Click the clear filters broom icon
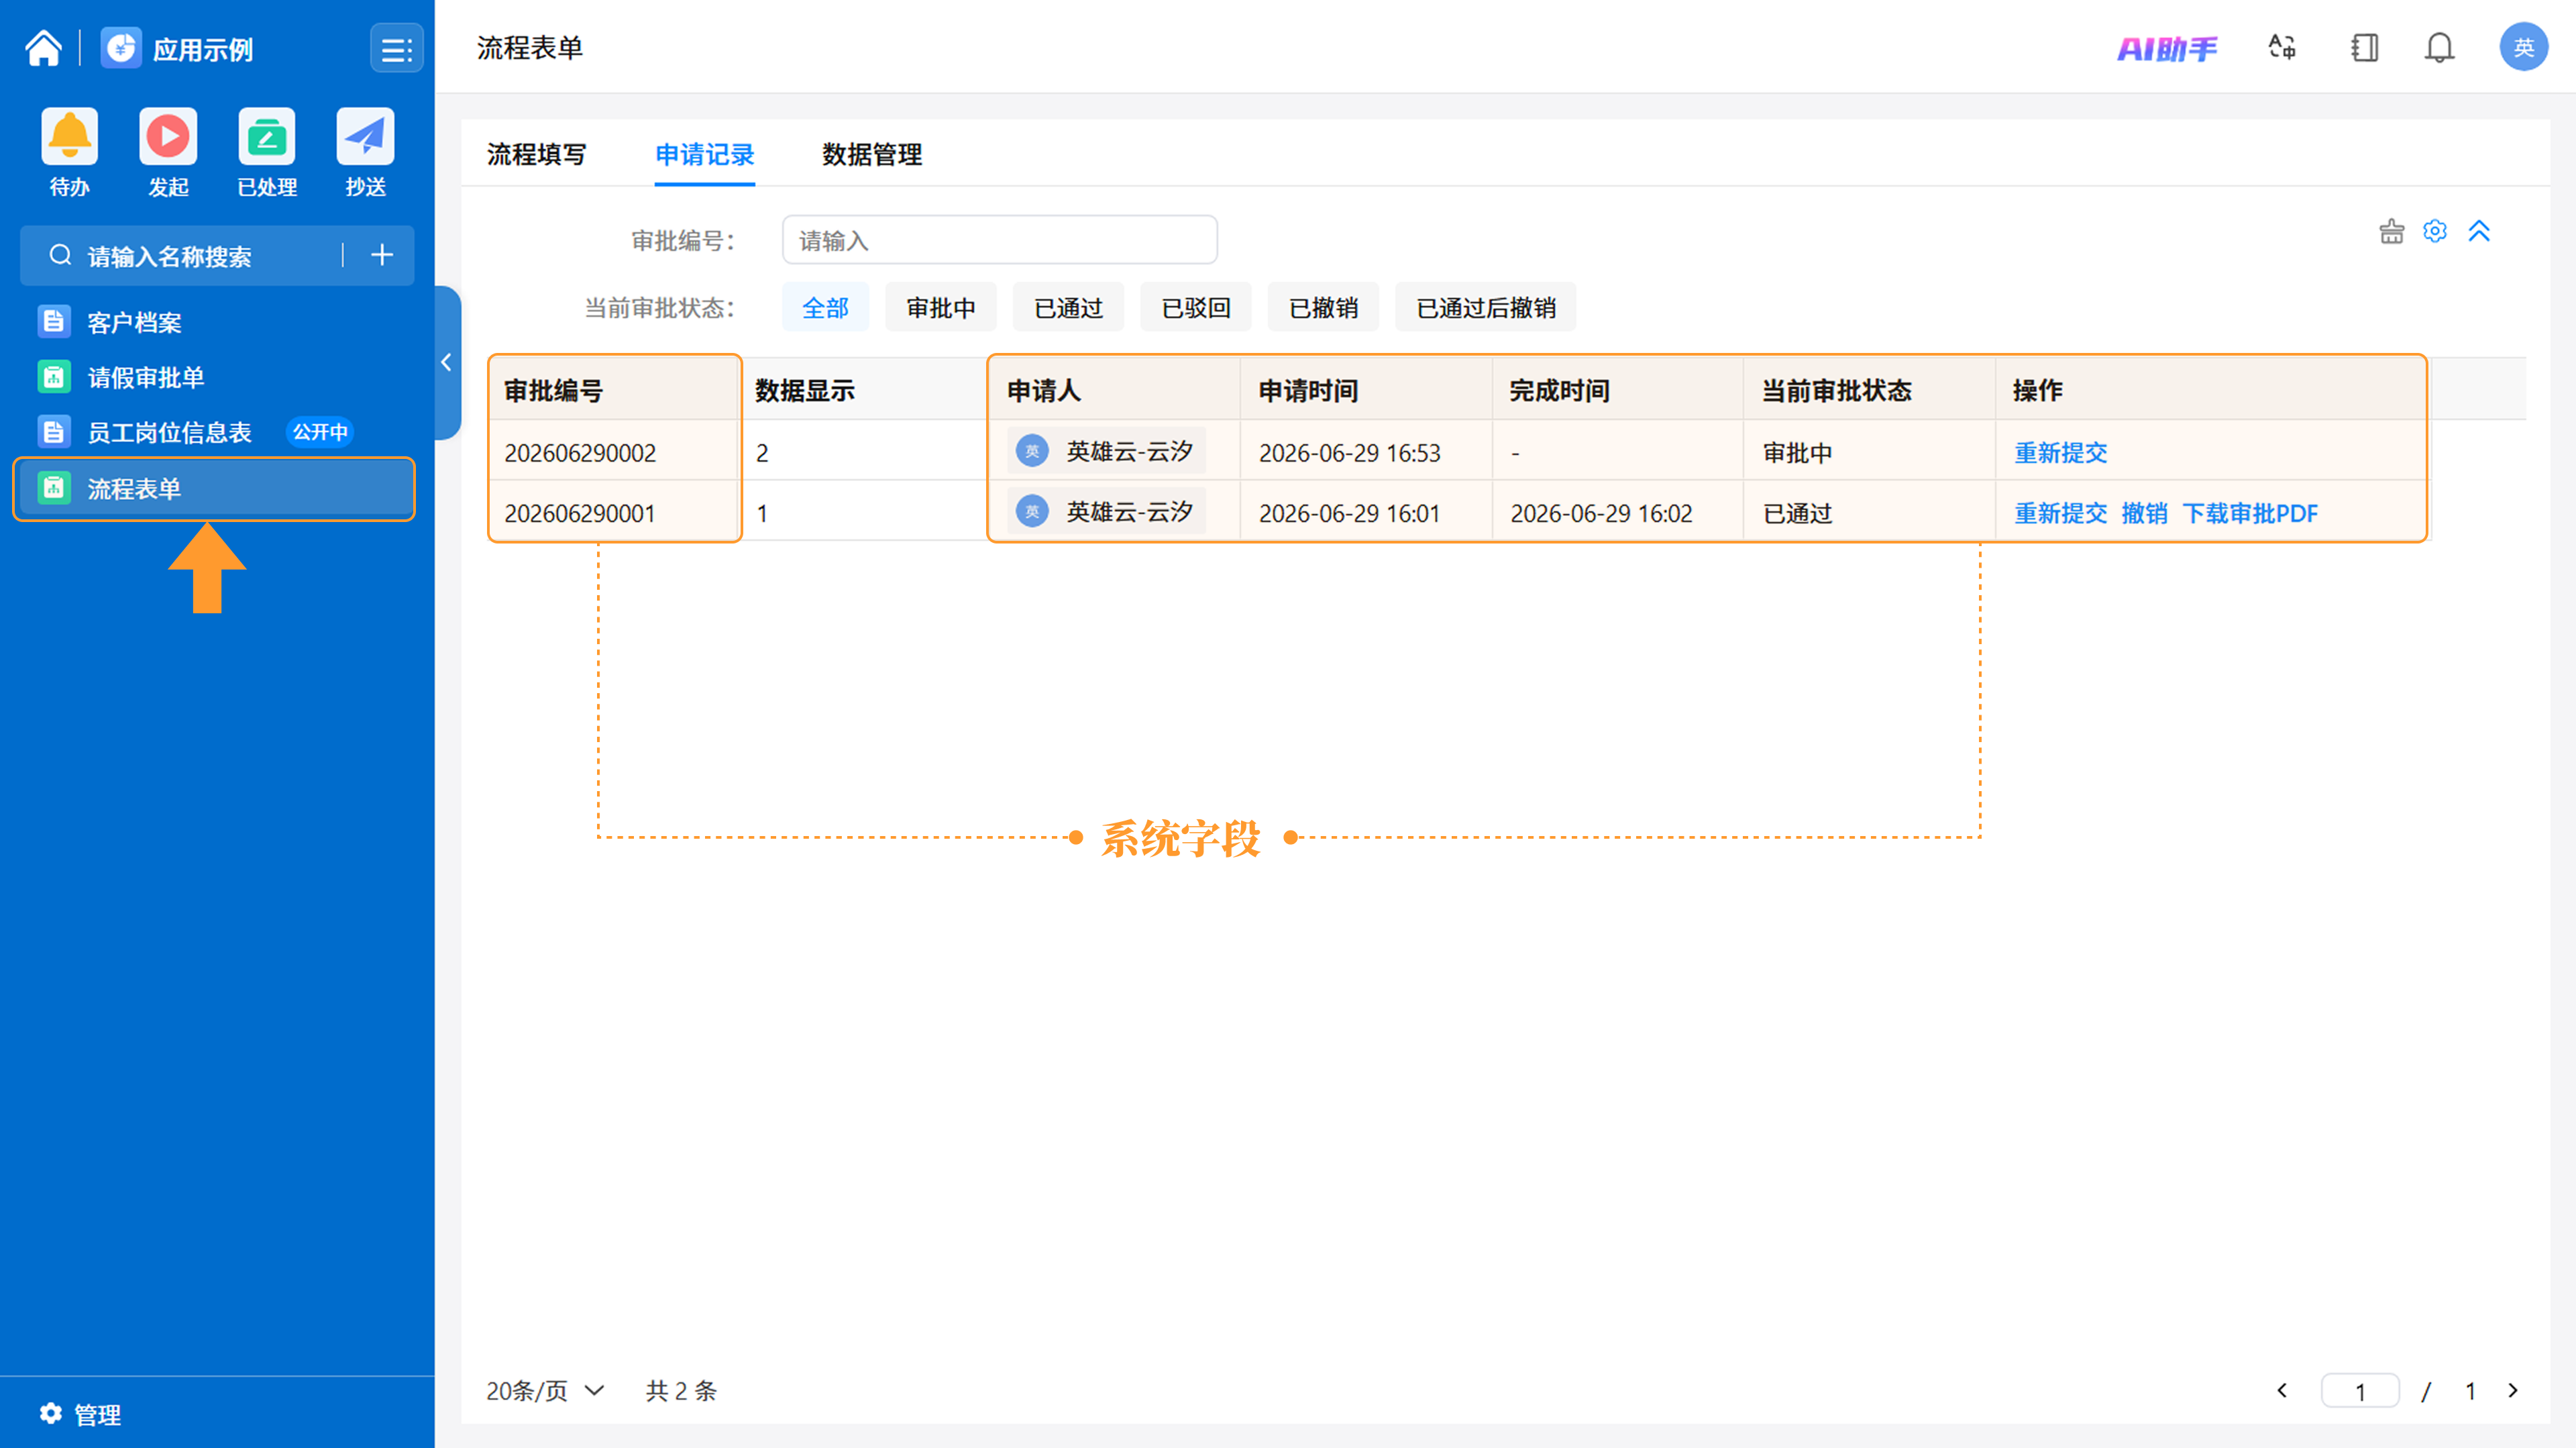Screen dimensions: 2576x1448 (2391, 232)
